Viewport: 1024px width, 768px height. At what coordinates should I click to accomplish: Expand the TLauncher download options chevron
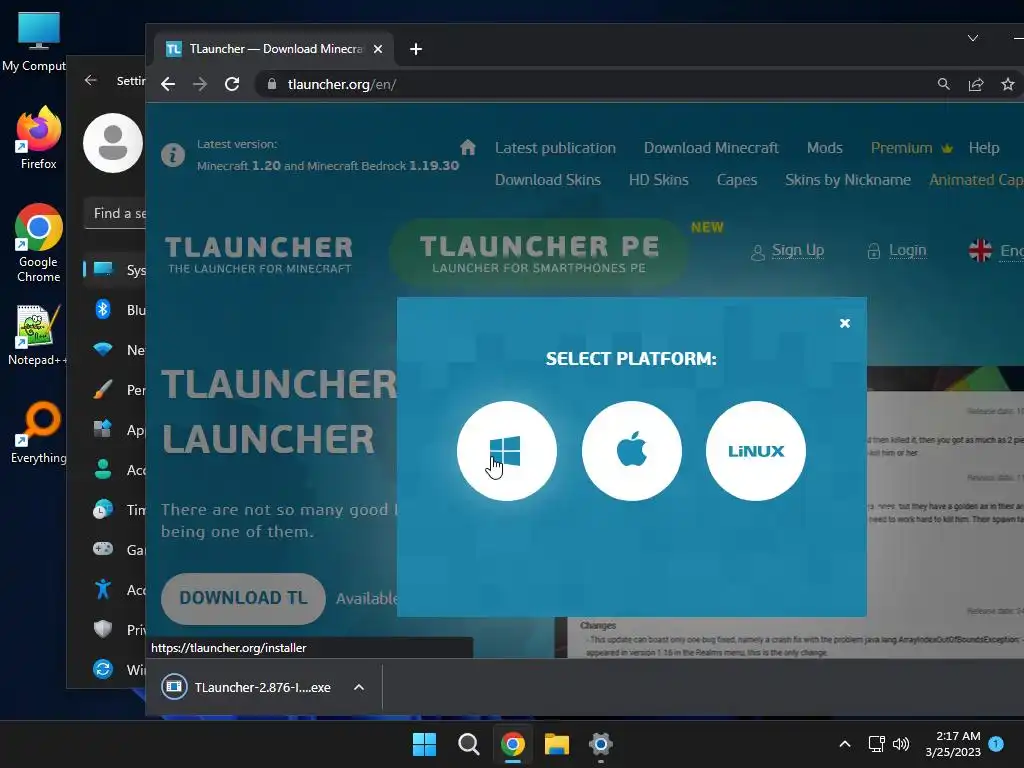coord(359,687)
